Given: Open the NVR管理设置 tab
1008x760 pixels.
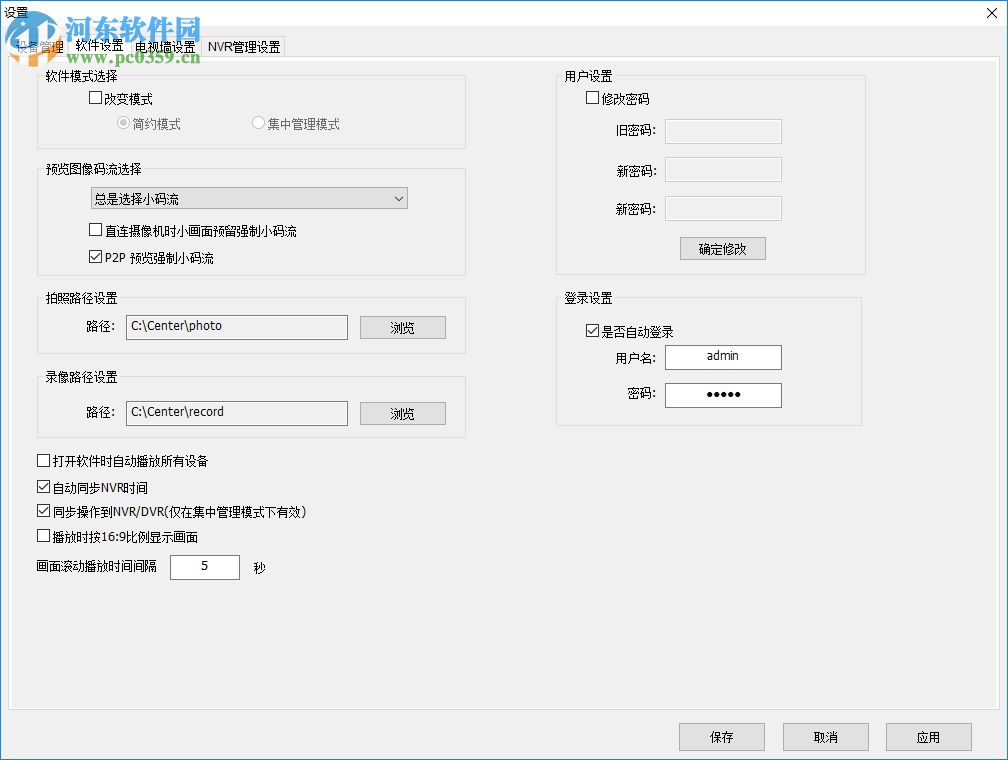Looking at the screenshot, I should [244, 47].
